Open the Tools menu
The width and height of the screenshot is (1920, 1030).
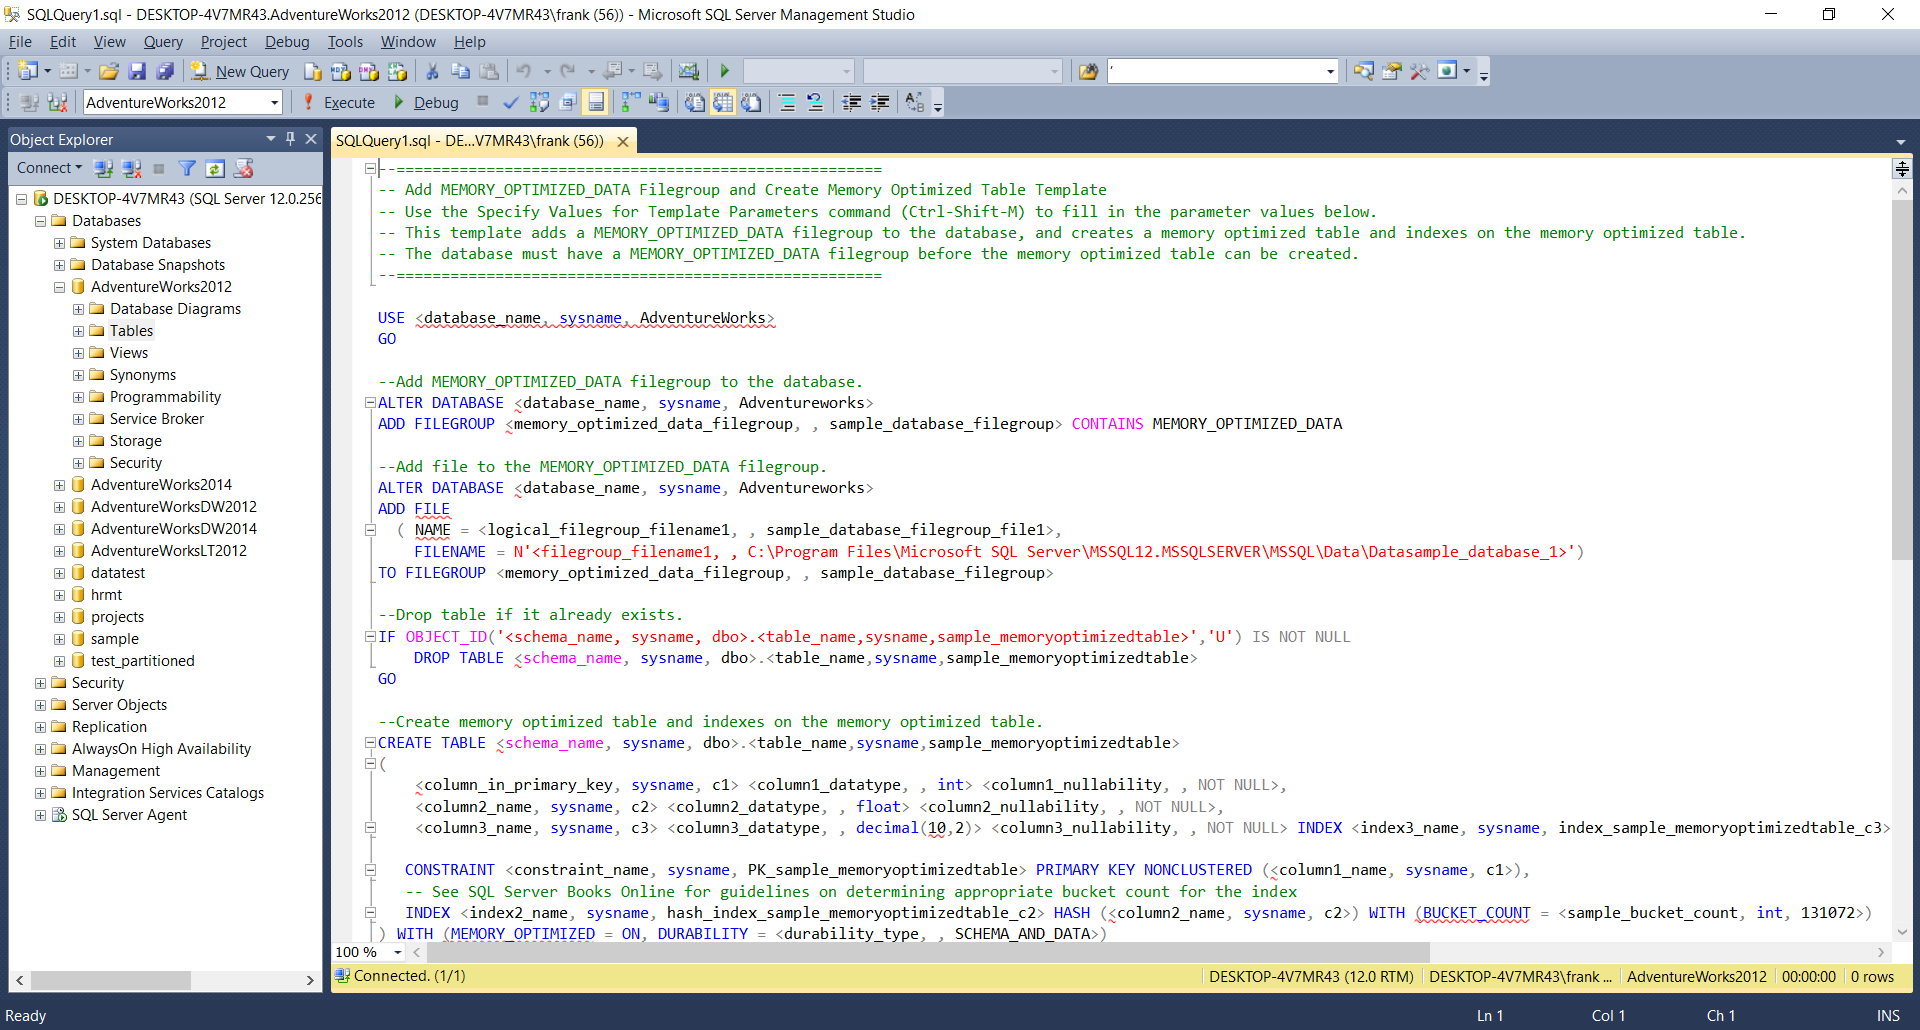(345, 42)
